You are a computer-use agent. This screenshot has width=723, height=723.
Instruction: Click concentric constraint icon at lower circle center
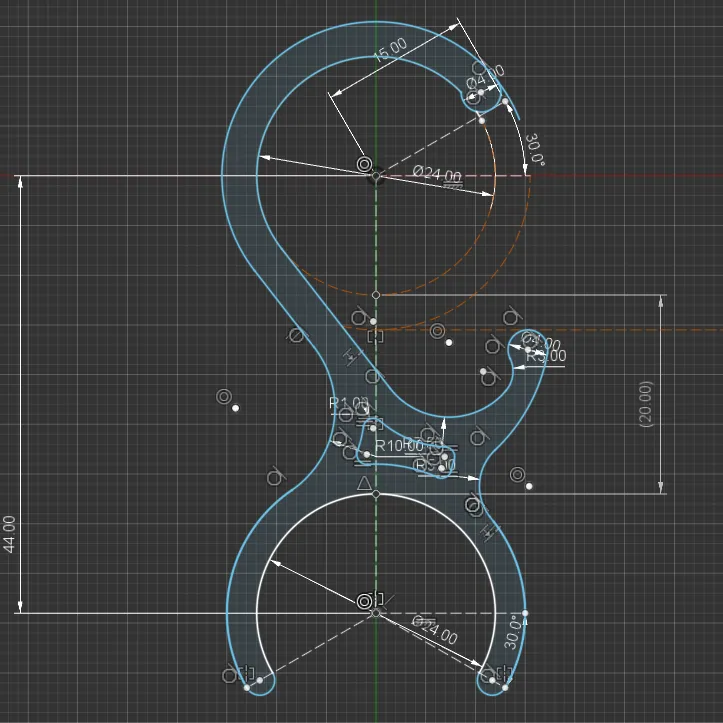point(365,601)
